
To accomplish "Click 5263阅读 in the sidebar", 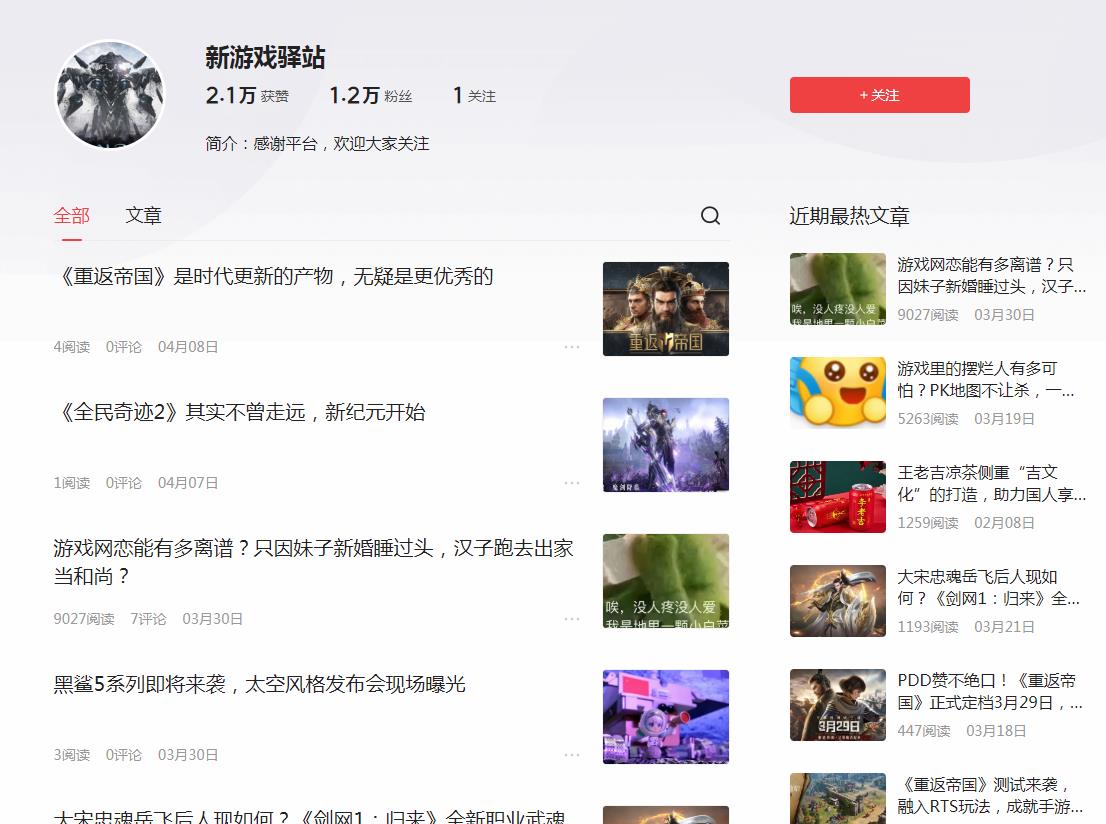I will 928,419.
